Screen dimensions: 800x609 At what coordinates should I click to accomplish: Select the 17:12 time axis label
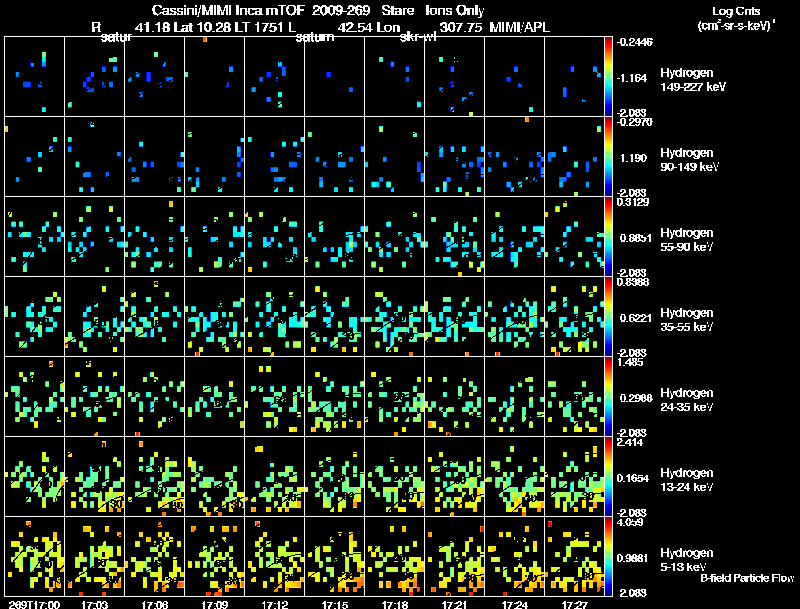pyautogui.click(x=274, y=603)
